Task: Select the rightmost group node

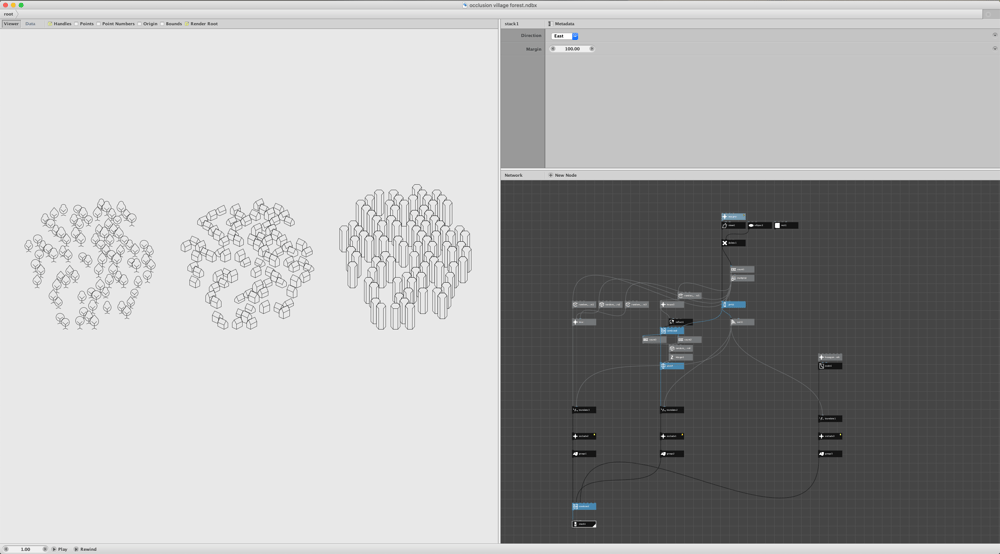Action: [830, 454]
